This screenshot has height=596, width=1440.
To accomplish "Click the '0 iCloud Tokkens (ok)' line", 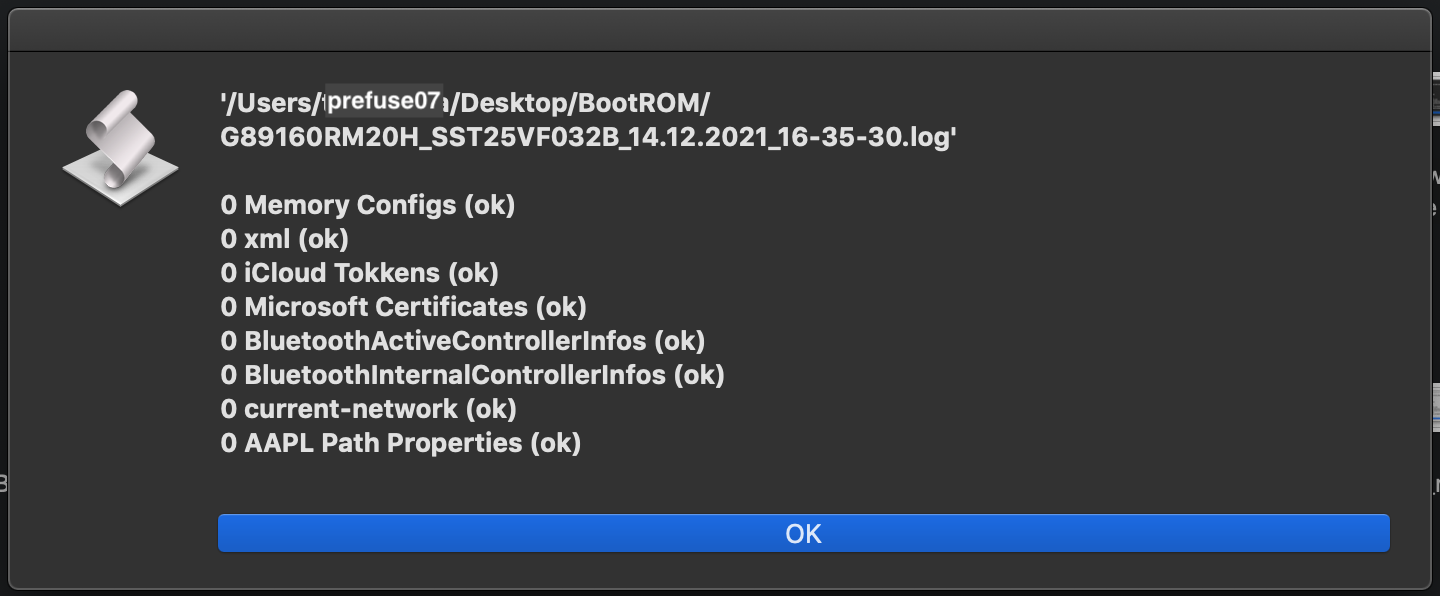I will (x=359, y=273).
